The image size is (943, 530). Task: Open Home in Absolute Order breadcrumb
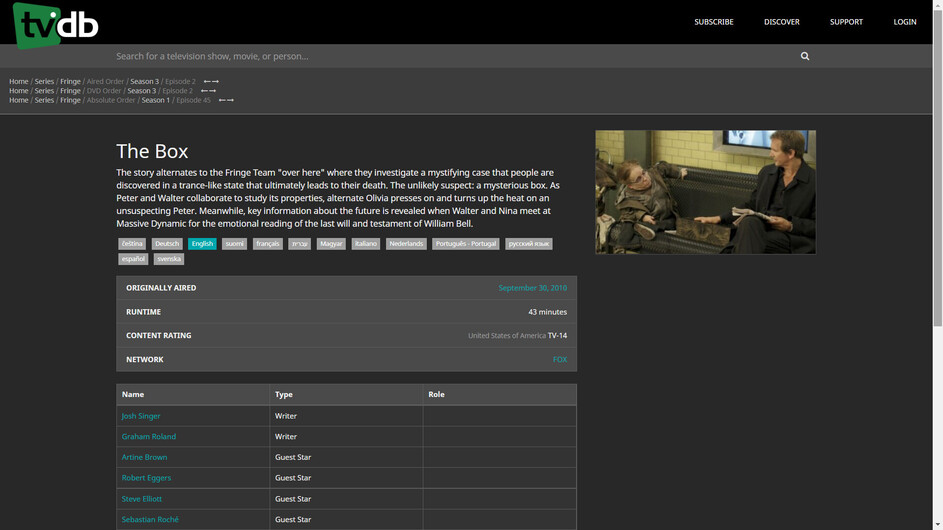(19, 100)
